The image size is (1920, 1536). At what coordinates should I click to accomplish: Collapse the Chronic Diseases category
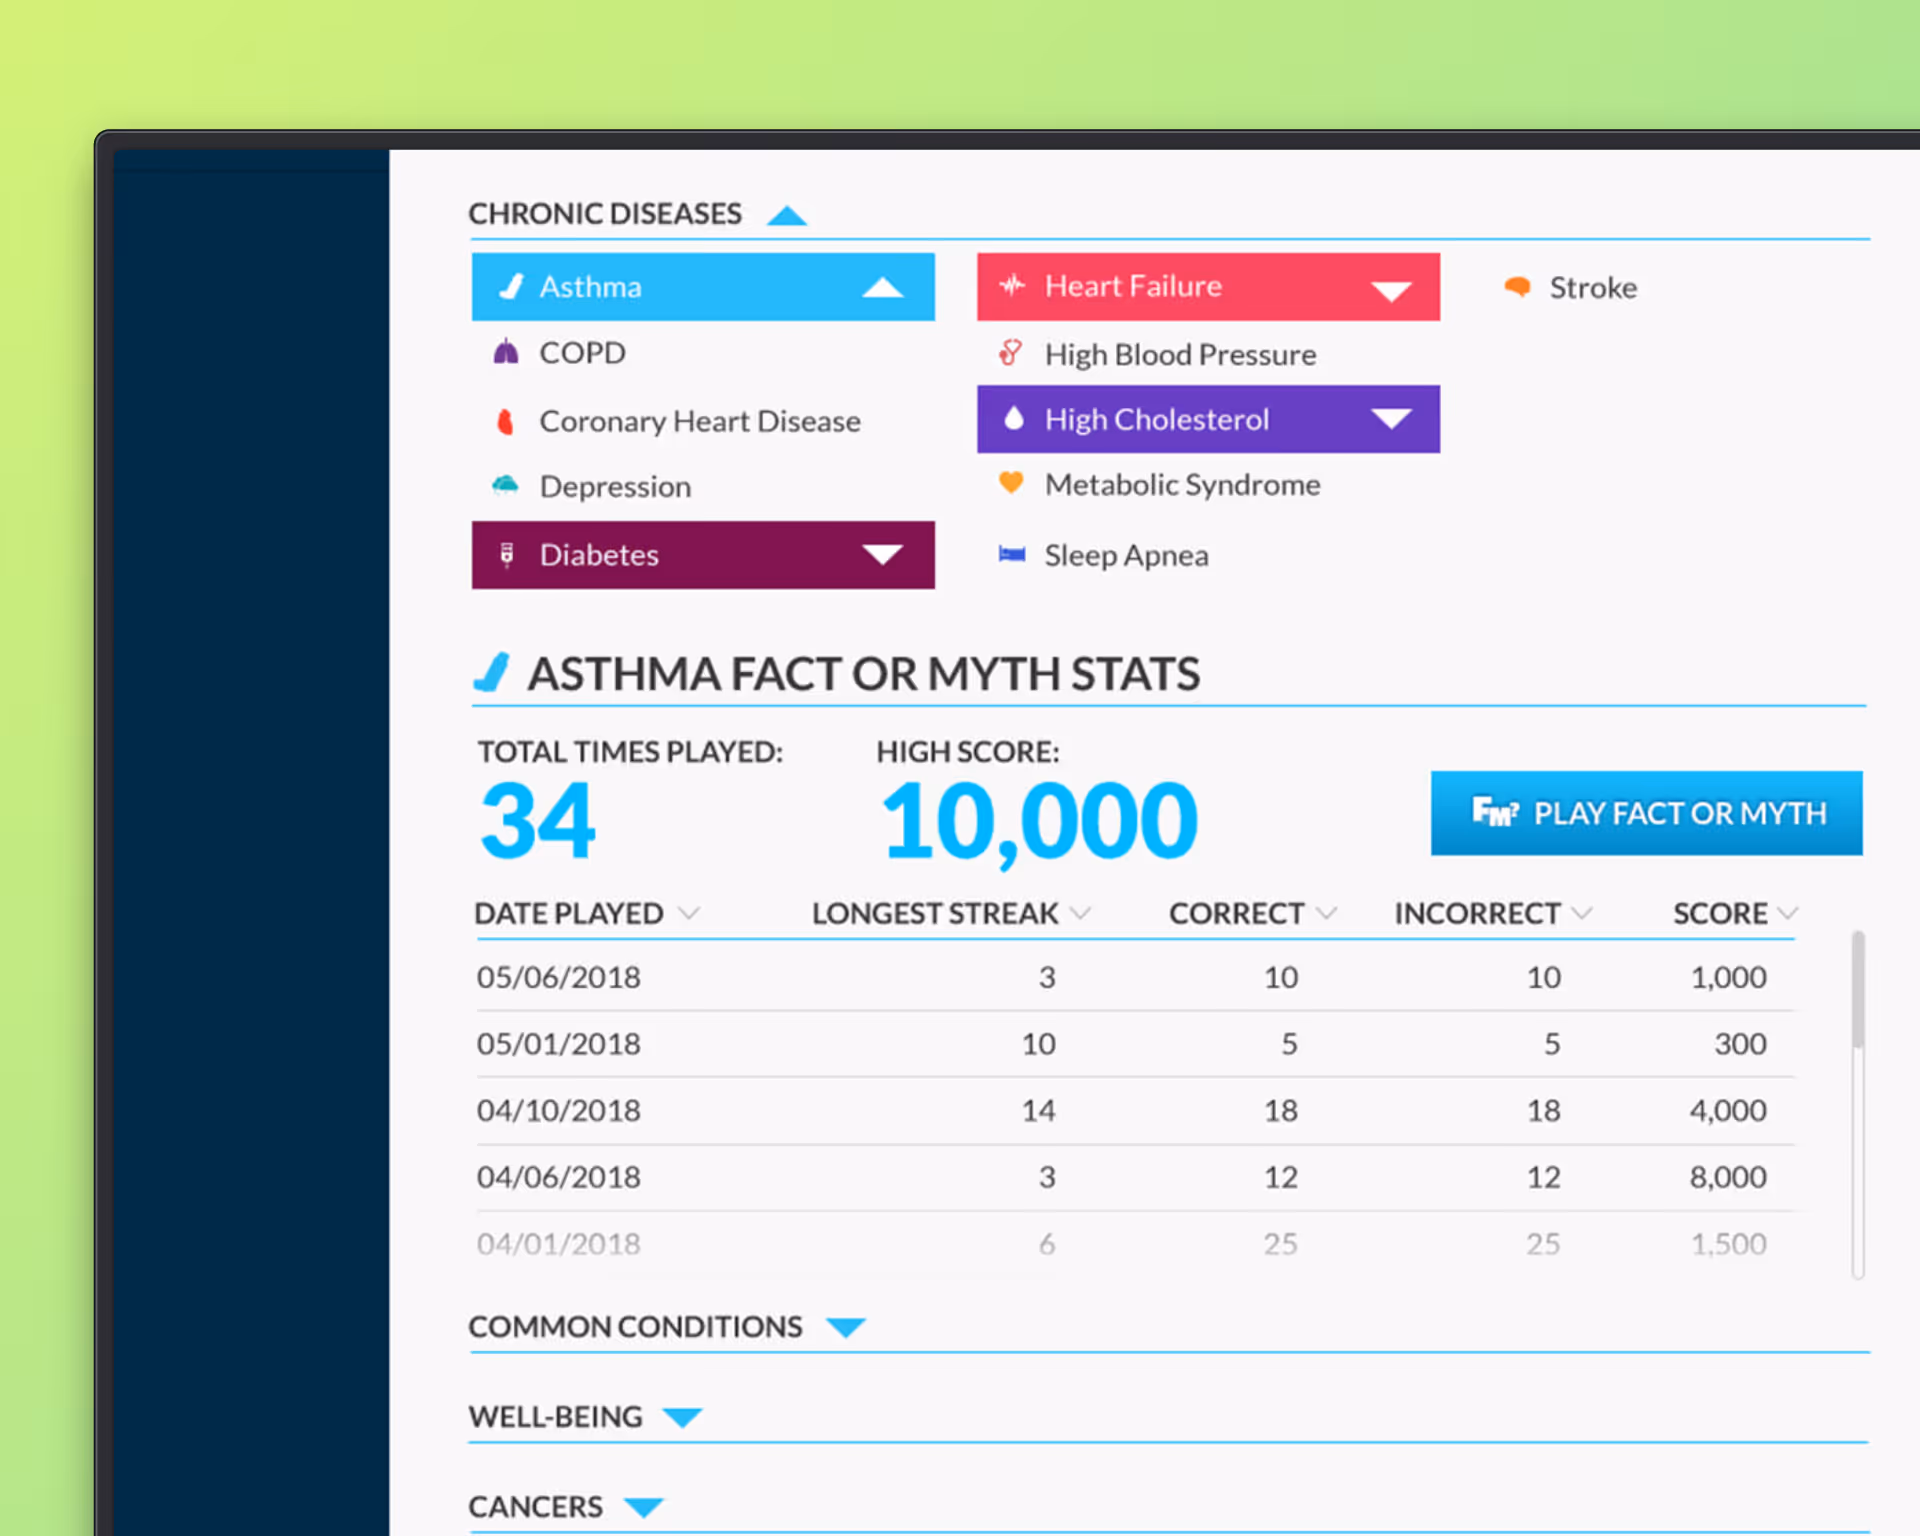click(787, 215)
